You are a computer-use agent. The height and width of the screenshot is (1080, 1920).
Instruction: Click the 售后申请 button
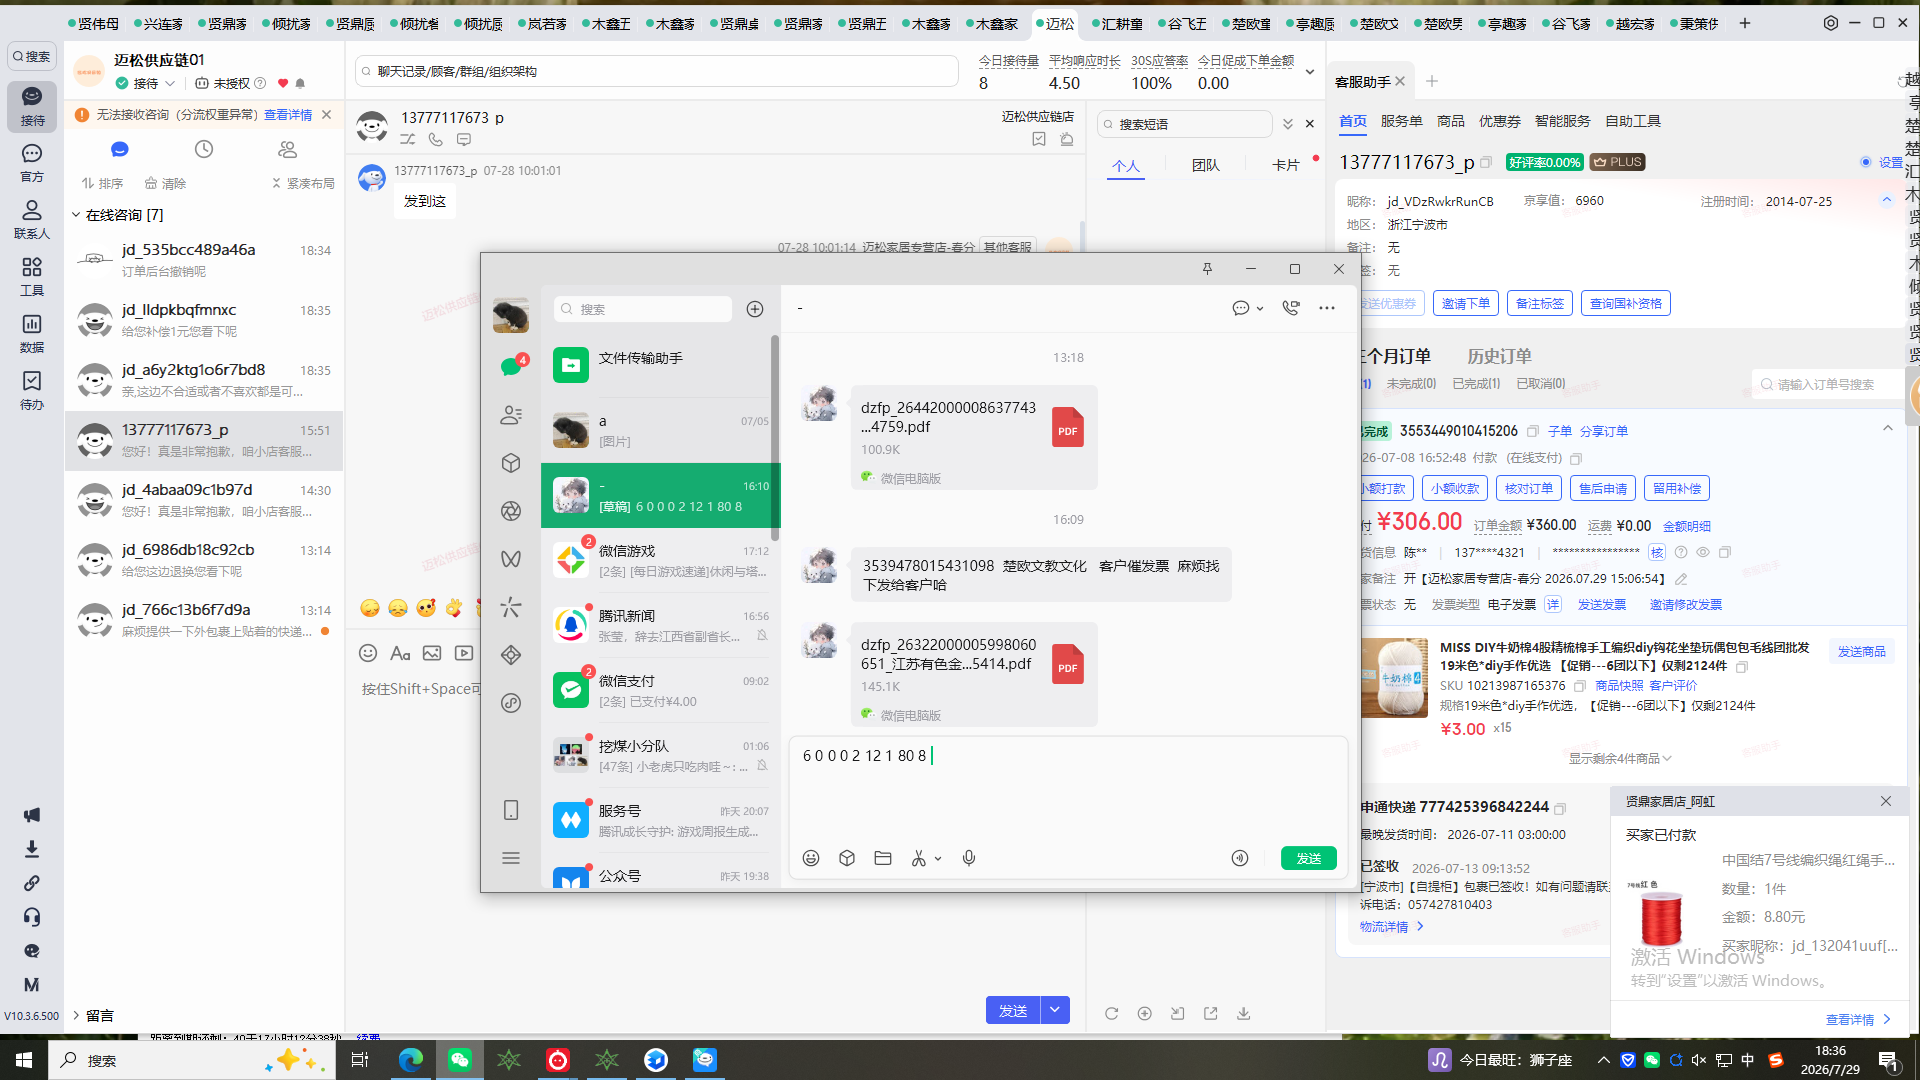(1603, 489)
